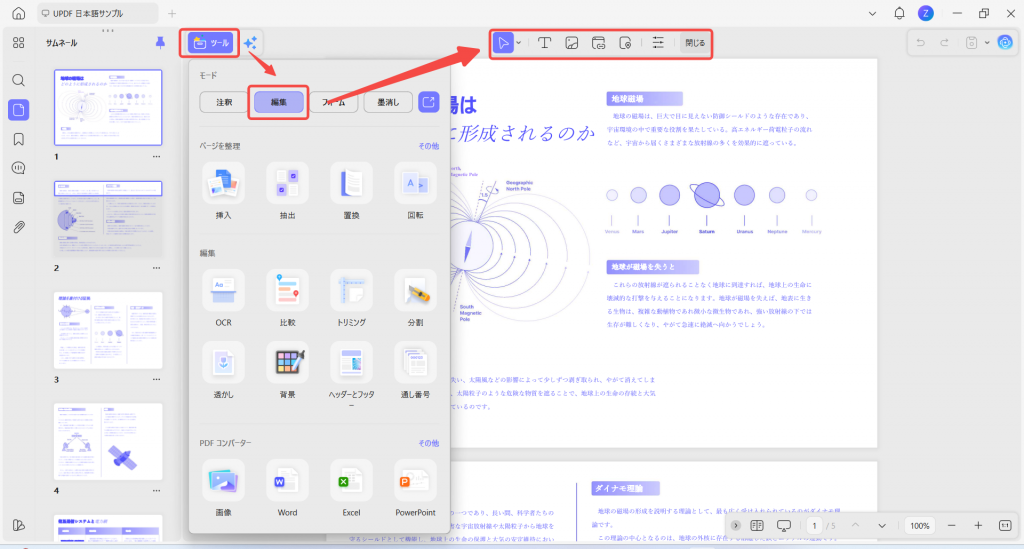The height and width of the screenshot is (549, 1024).
Task: Open the grid view sidebar icon
Action: point(18,43)
